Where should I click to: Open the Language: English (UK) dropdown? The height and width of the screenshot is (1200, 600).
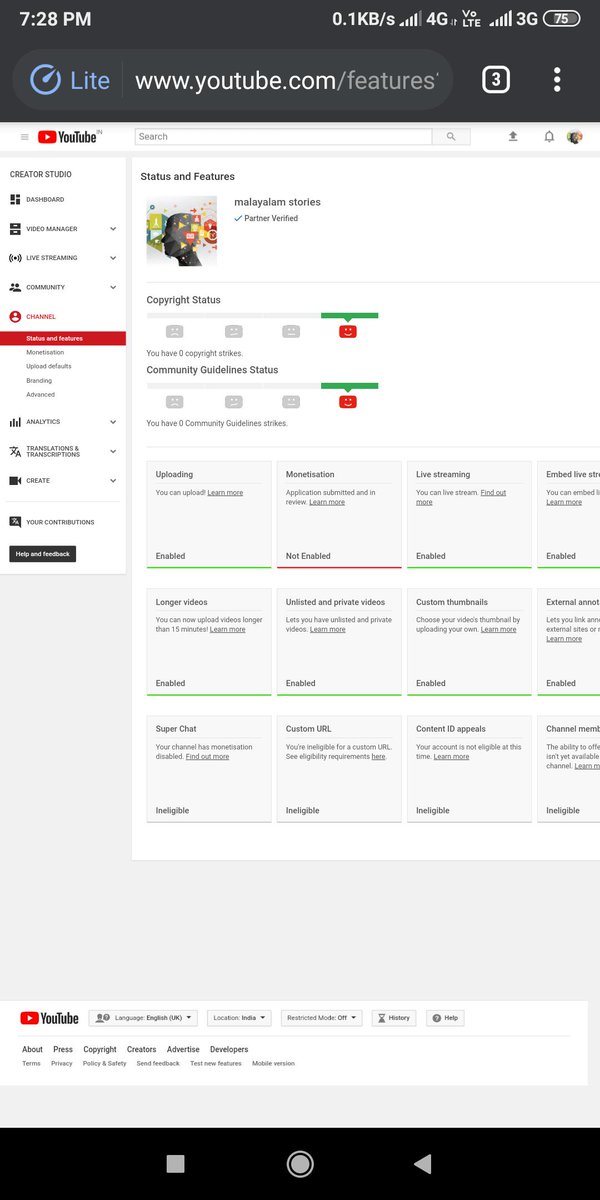pos(144,1018)
